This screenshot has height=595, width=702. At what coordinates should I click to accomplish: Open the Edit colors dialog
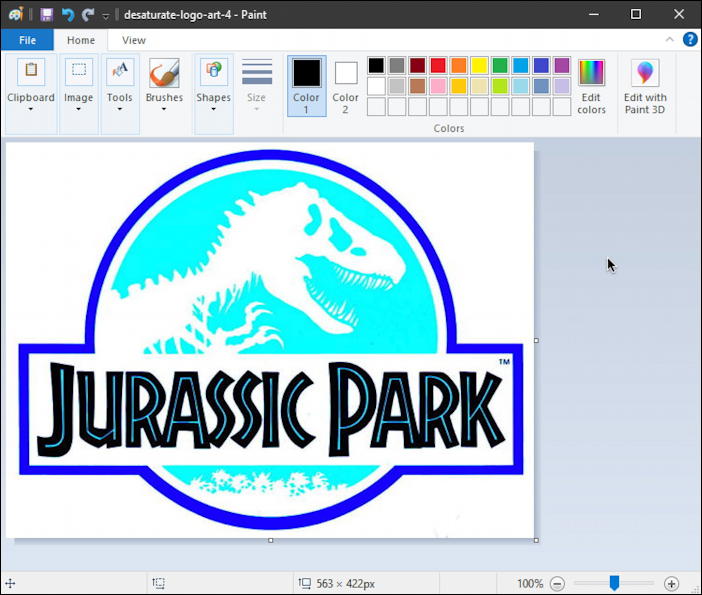pos(591,86)
